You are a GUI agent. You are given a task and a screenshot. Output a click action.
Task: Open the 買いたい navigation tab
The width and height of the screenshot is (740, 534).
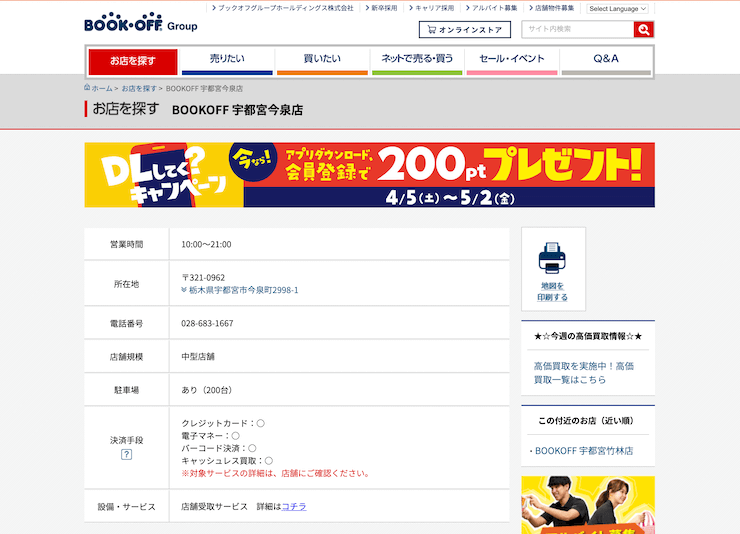click(322, 61)
